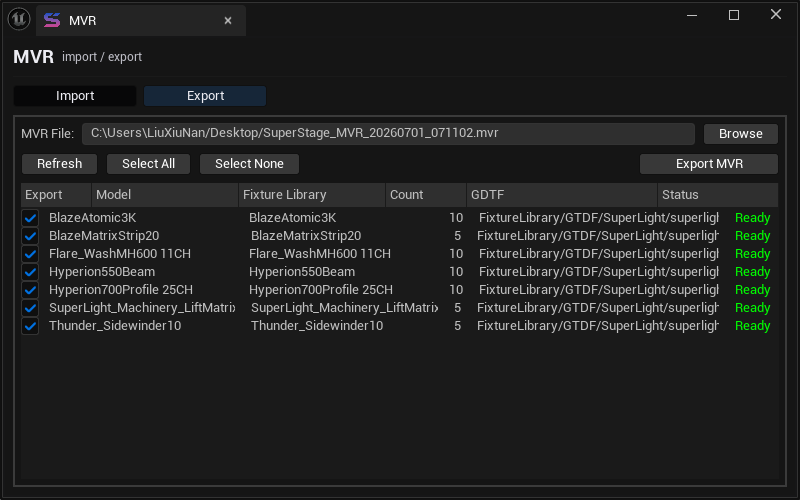Image resolution: width=800 pixels, height=500 pixels.
Task: Click count 10 for BlazeAtomic3K
Action: pyautogui.click(x=456, y=218)
